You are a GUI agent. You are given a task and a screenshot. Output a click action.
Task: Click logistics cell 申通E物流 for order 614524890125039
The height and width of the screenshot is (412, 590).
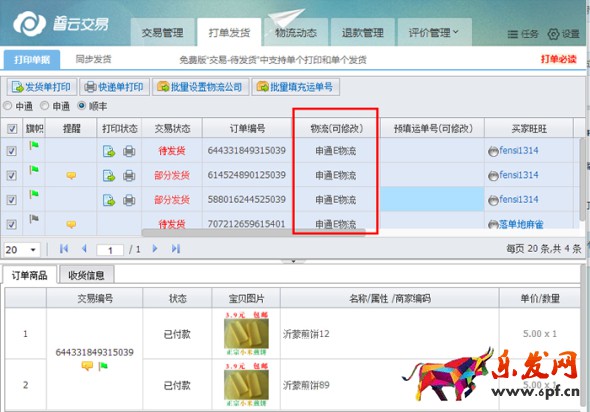tap(336, 175)
